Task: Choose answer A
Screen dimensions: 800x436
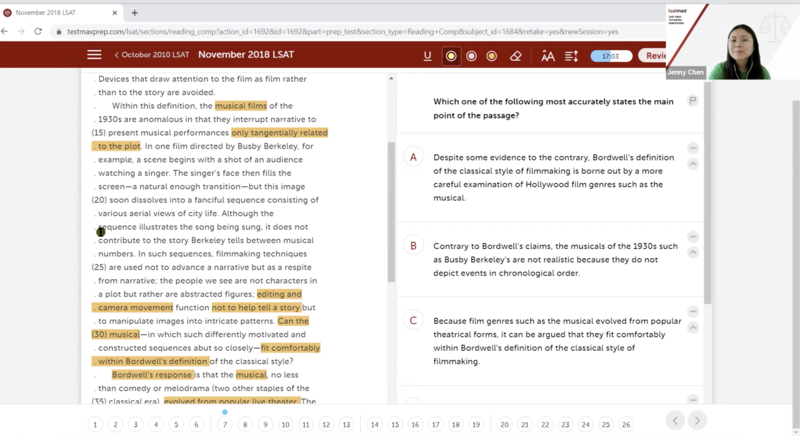Action: 413,157
